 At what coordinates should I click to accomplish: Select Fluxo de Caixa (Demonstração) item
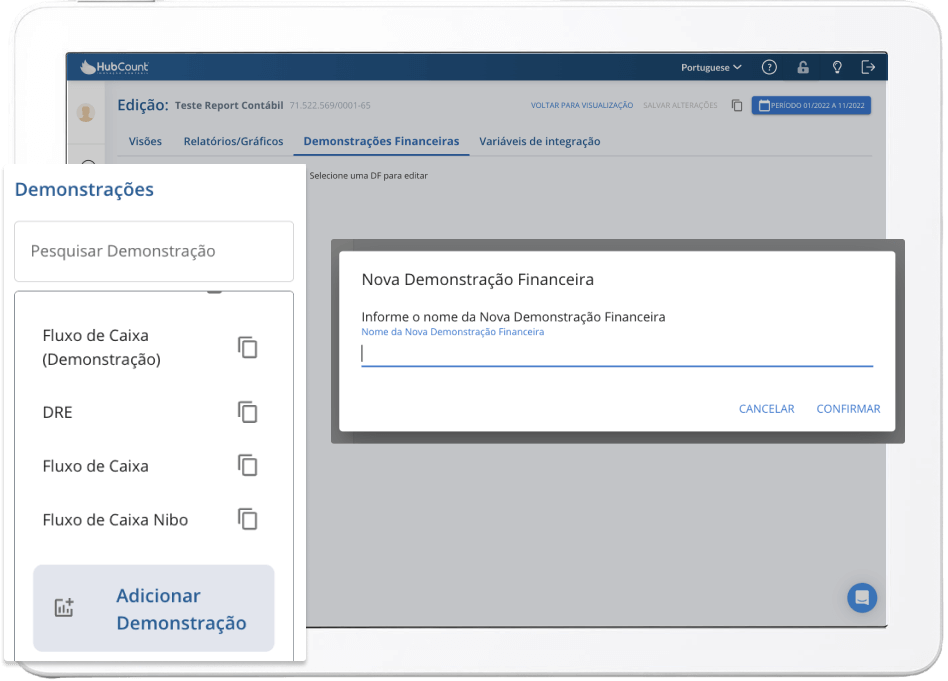click(102, 347)
